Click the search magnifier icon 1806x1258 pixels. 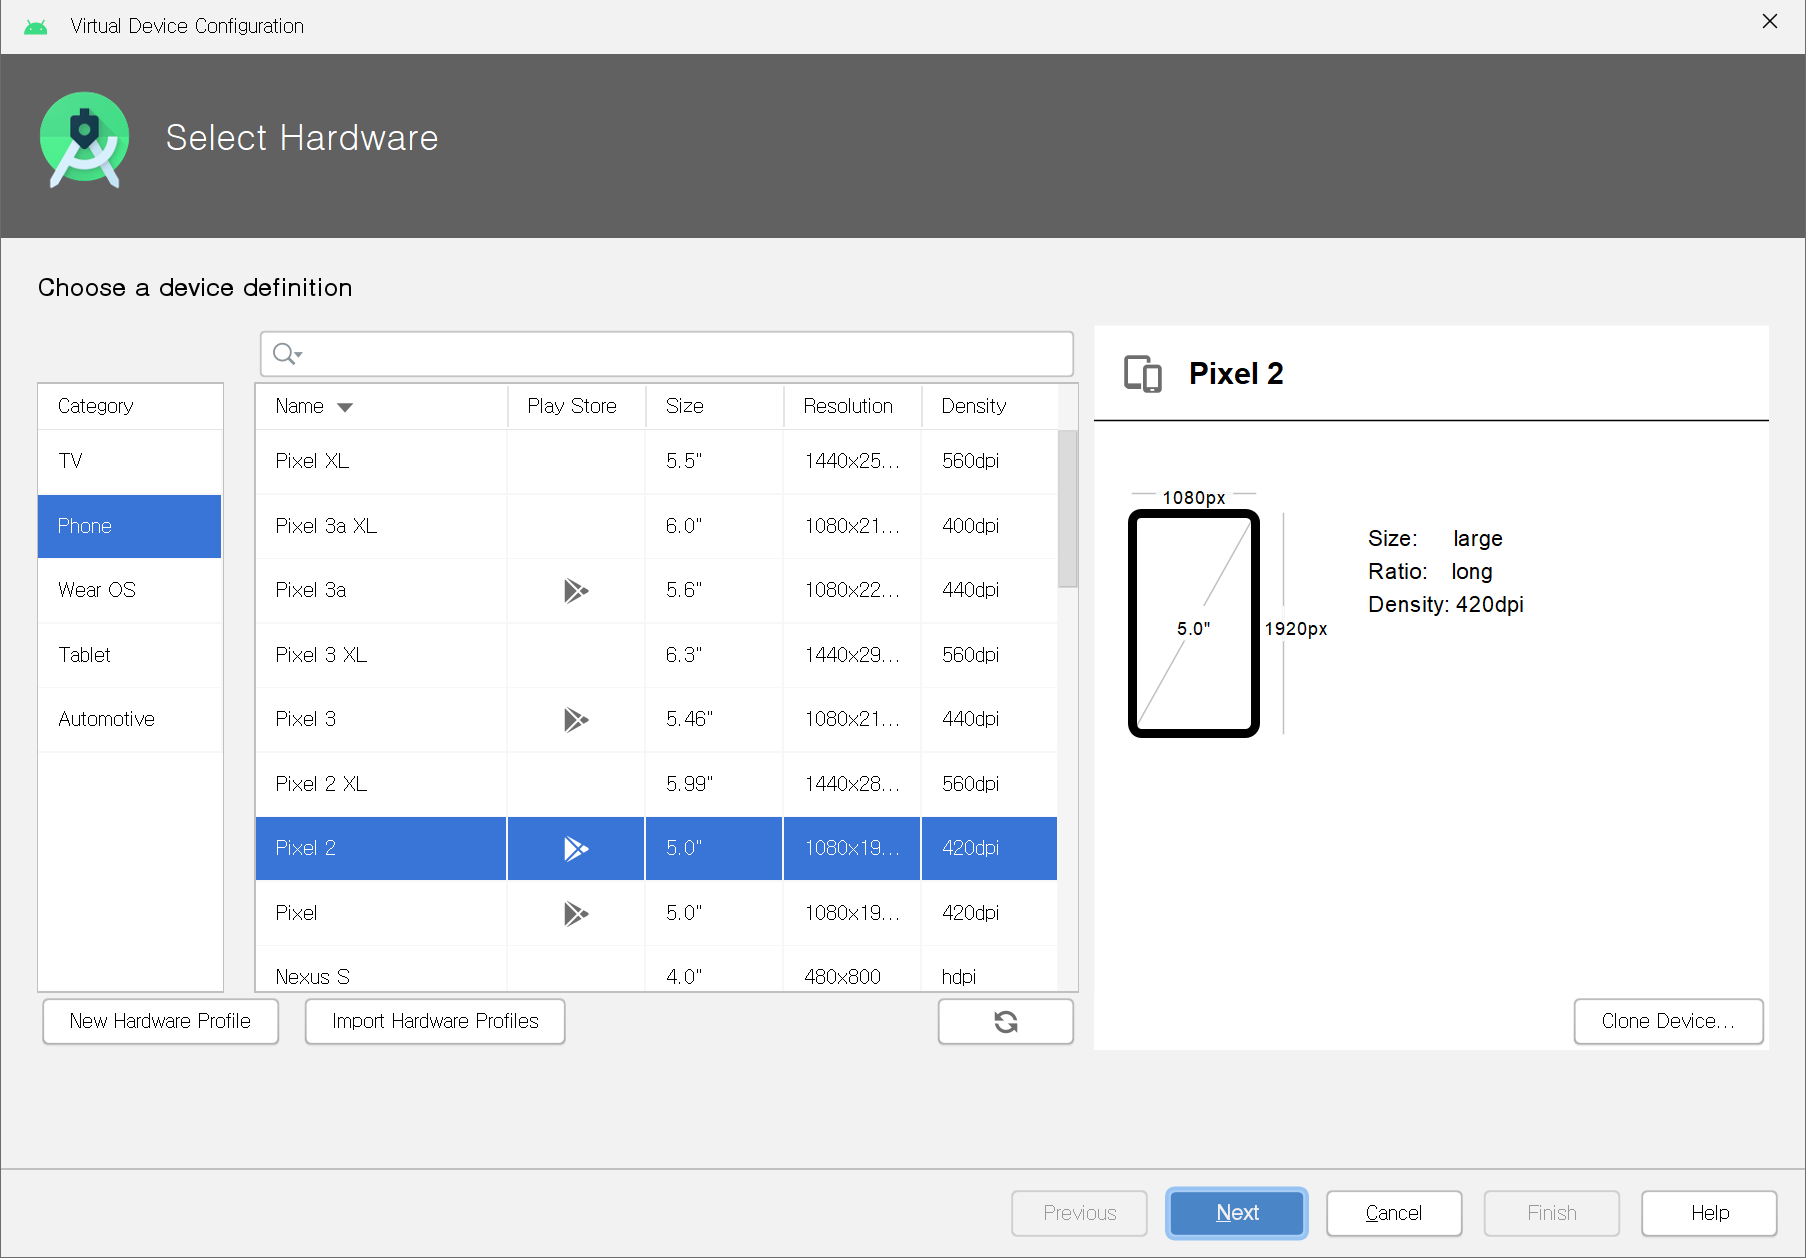click(x=286, y=354)
